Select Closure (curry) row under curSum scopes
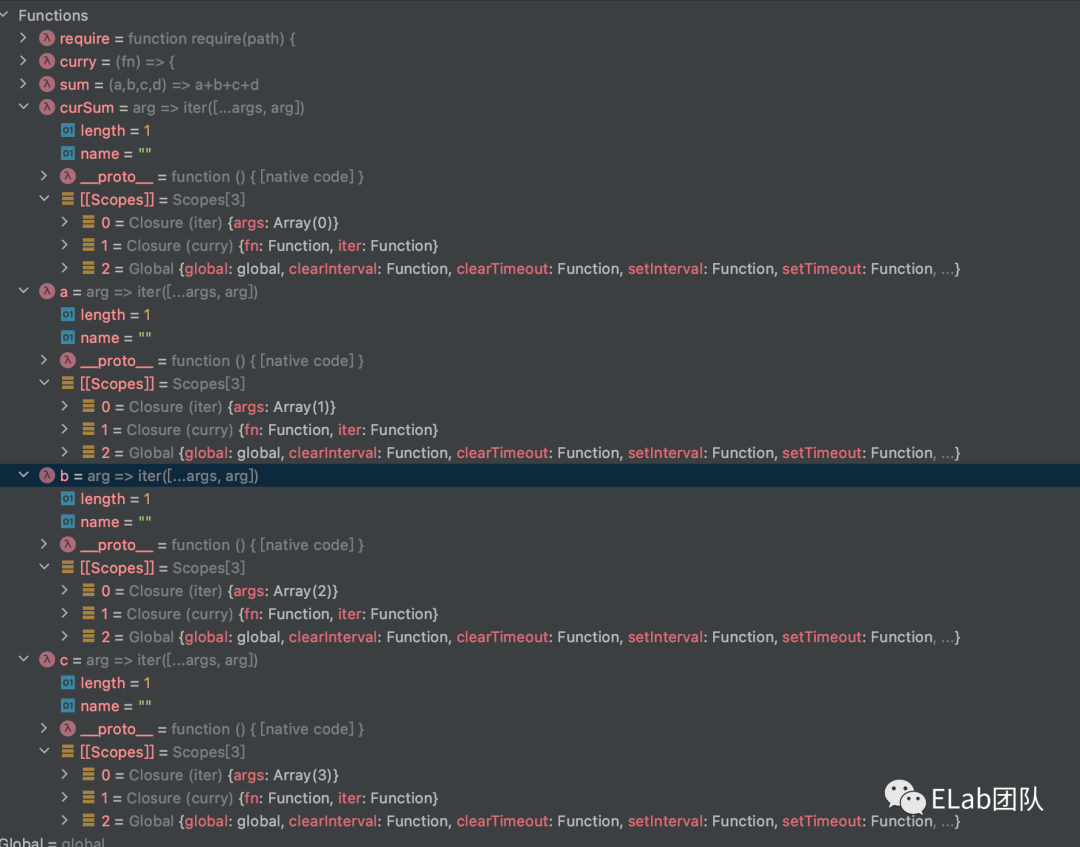Image resolution: width=1080 pixels, height=847 pixels. coord(540,246)
